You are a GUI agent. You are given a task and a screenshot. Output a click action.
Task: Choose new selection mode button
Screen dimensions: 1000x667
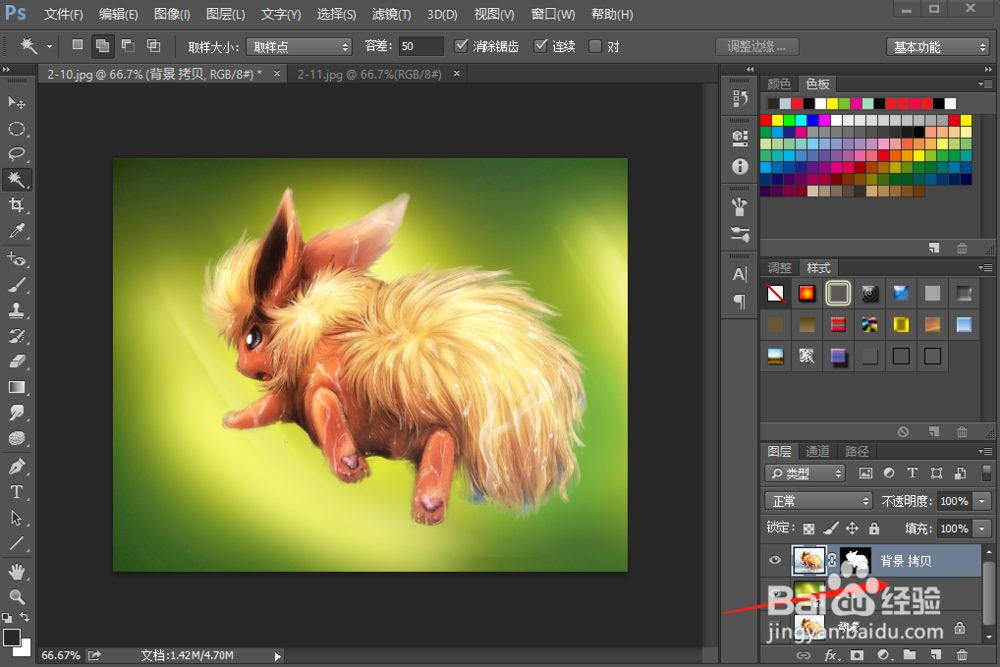[x=77, y=45]
